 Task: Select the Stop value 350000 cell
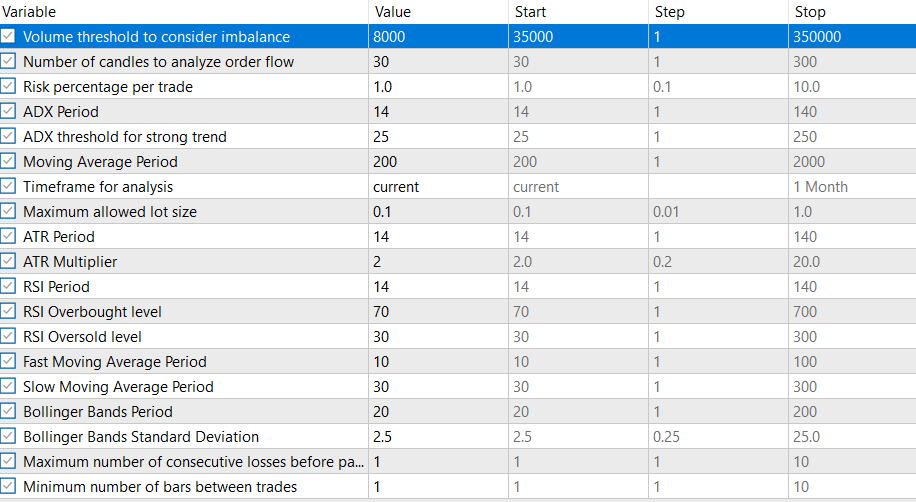(852, 36)
